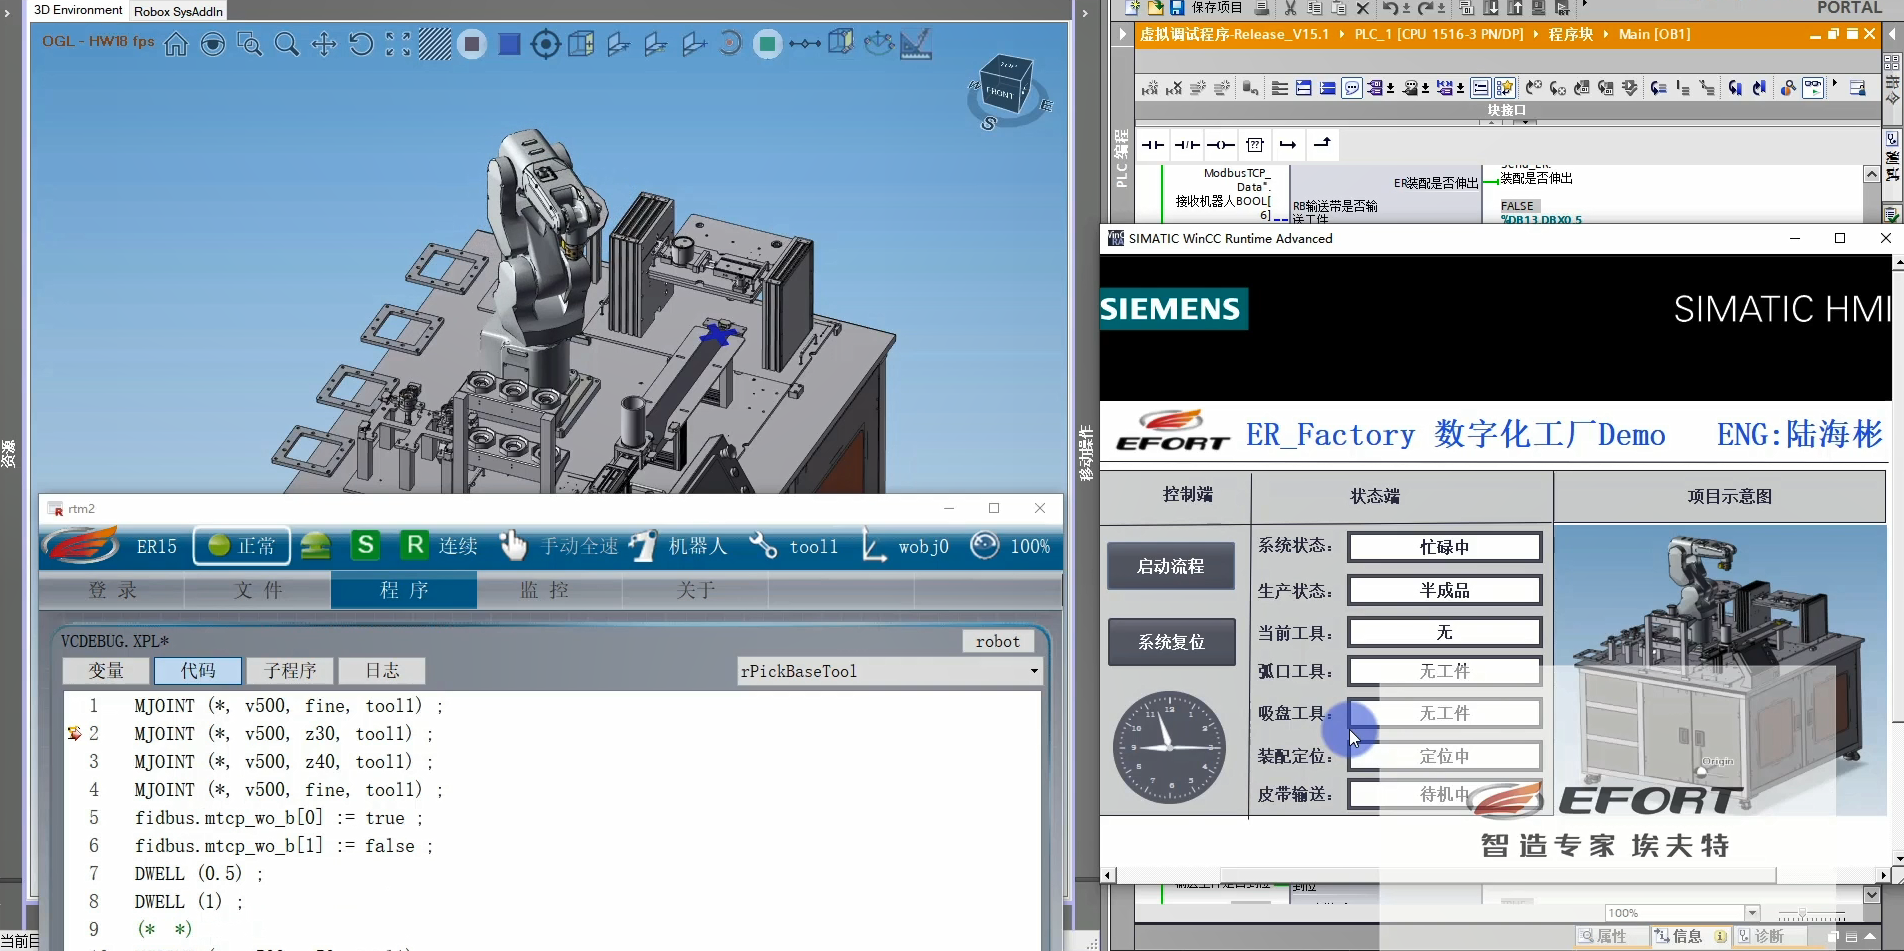
Task: Open the rPickBaseTool routine dropdown
Action: [x=1034, y=671]
